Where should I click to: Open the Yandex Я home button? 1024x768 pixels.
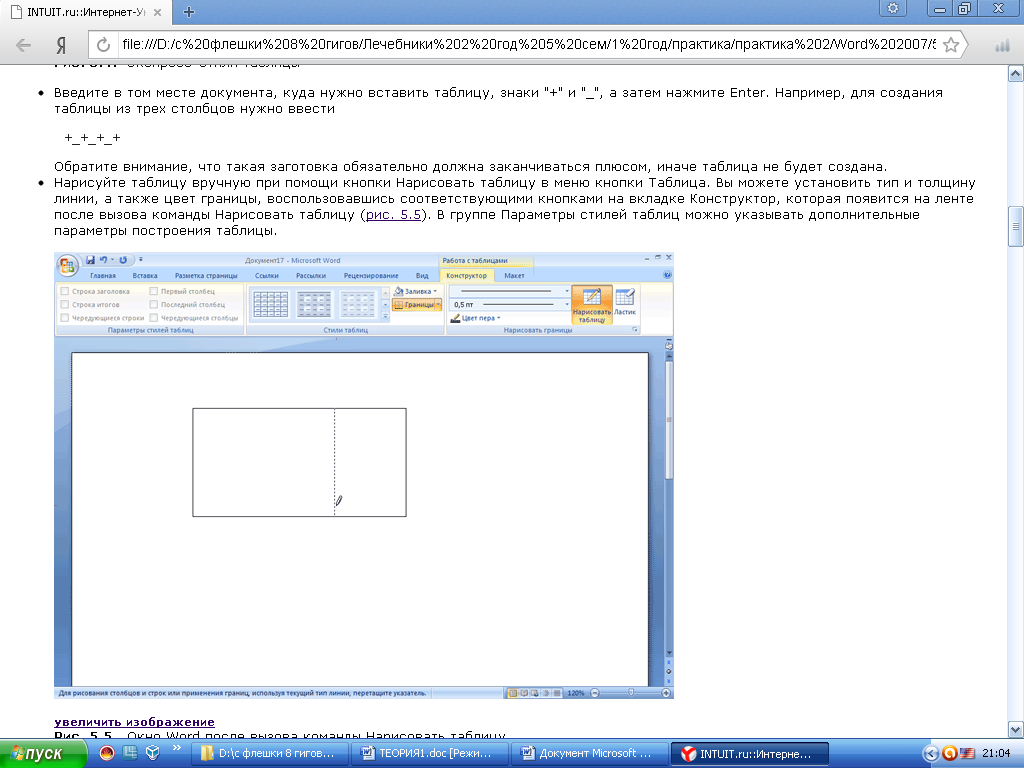(61, 45)
